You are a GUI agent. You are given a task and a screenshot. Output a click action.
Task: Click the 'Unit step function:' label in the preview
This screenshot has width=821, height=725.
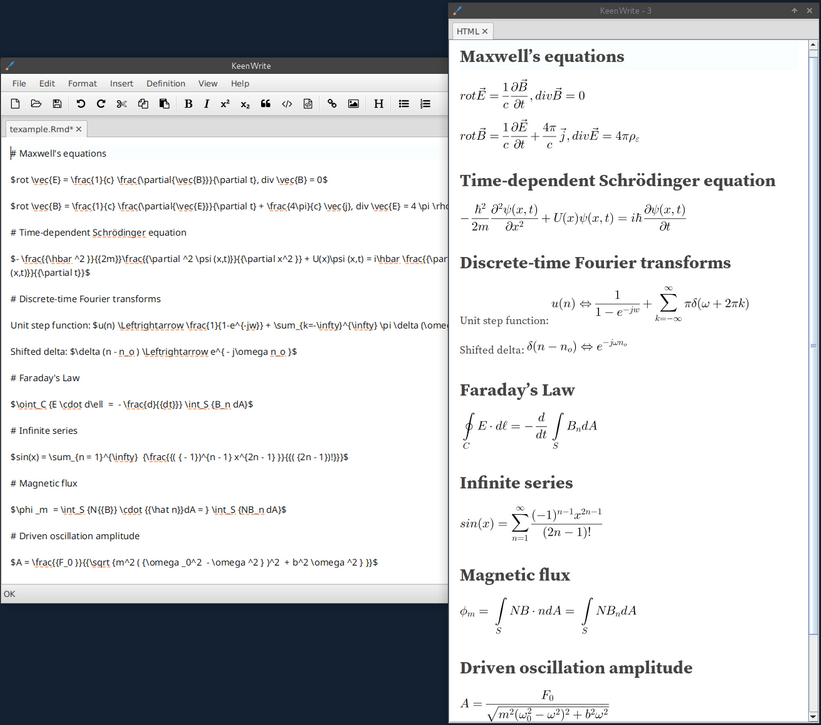pyautogui.click(x=504, y=320)
